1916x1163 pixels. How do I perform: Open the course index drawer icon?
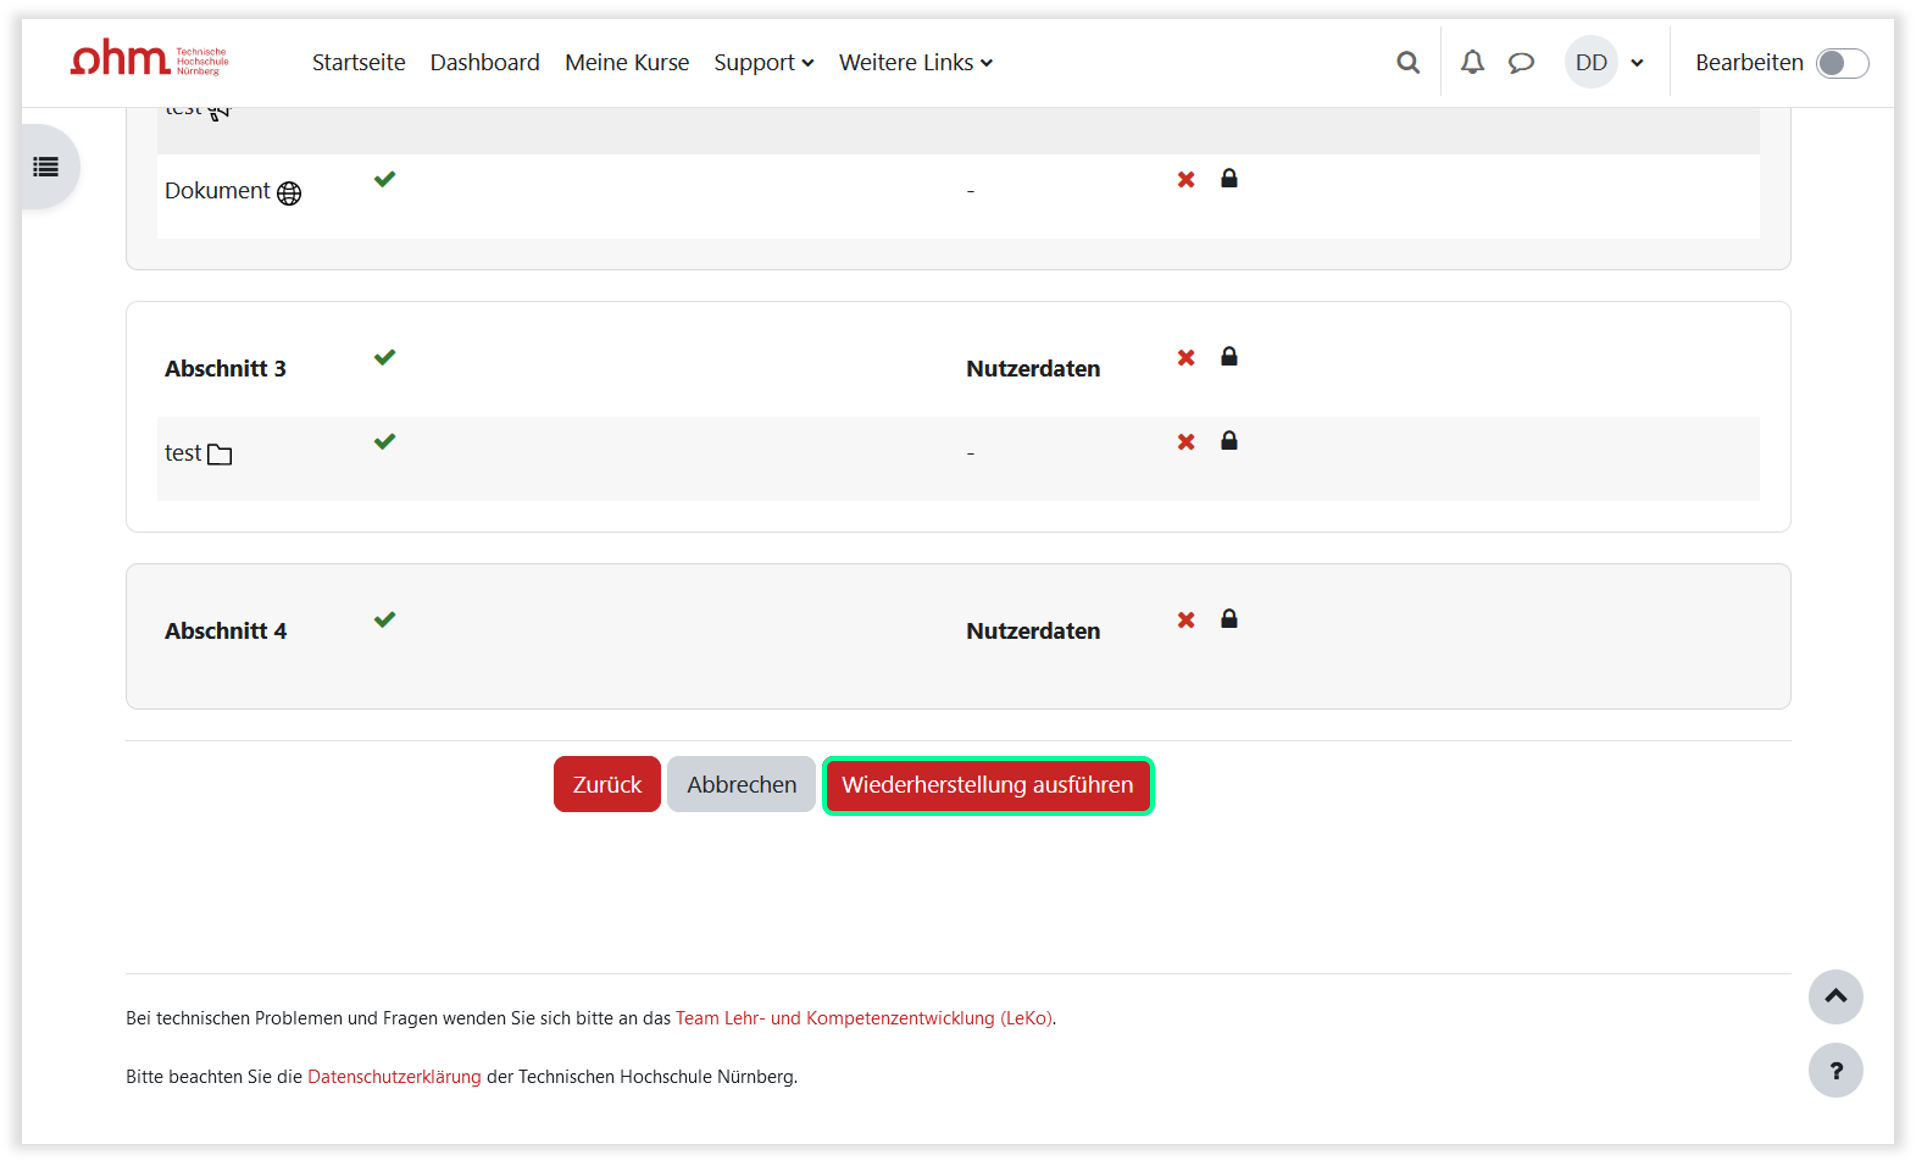click(x=46, y=167)
